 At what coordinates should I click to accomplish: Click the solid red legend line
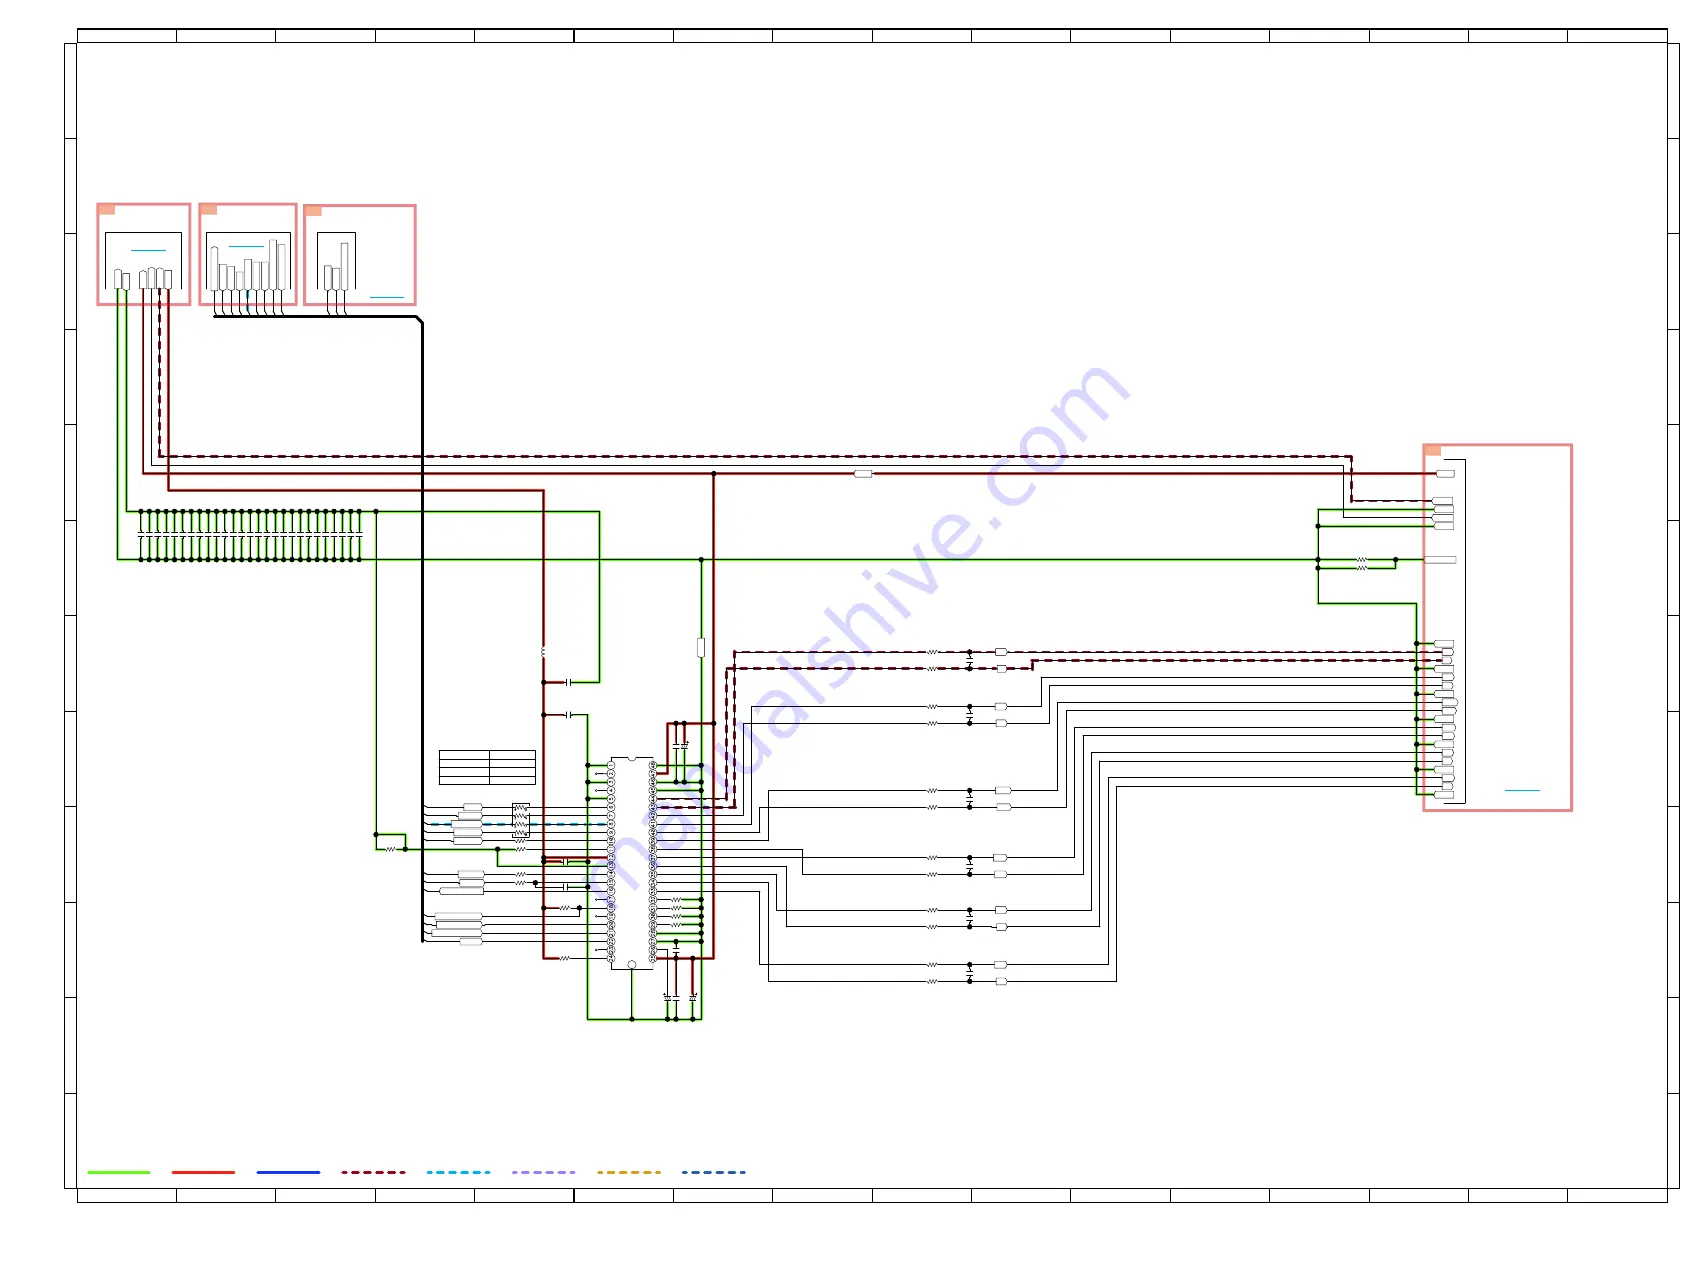pos(203,1172)
